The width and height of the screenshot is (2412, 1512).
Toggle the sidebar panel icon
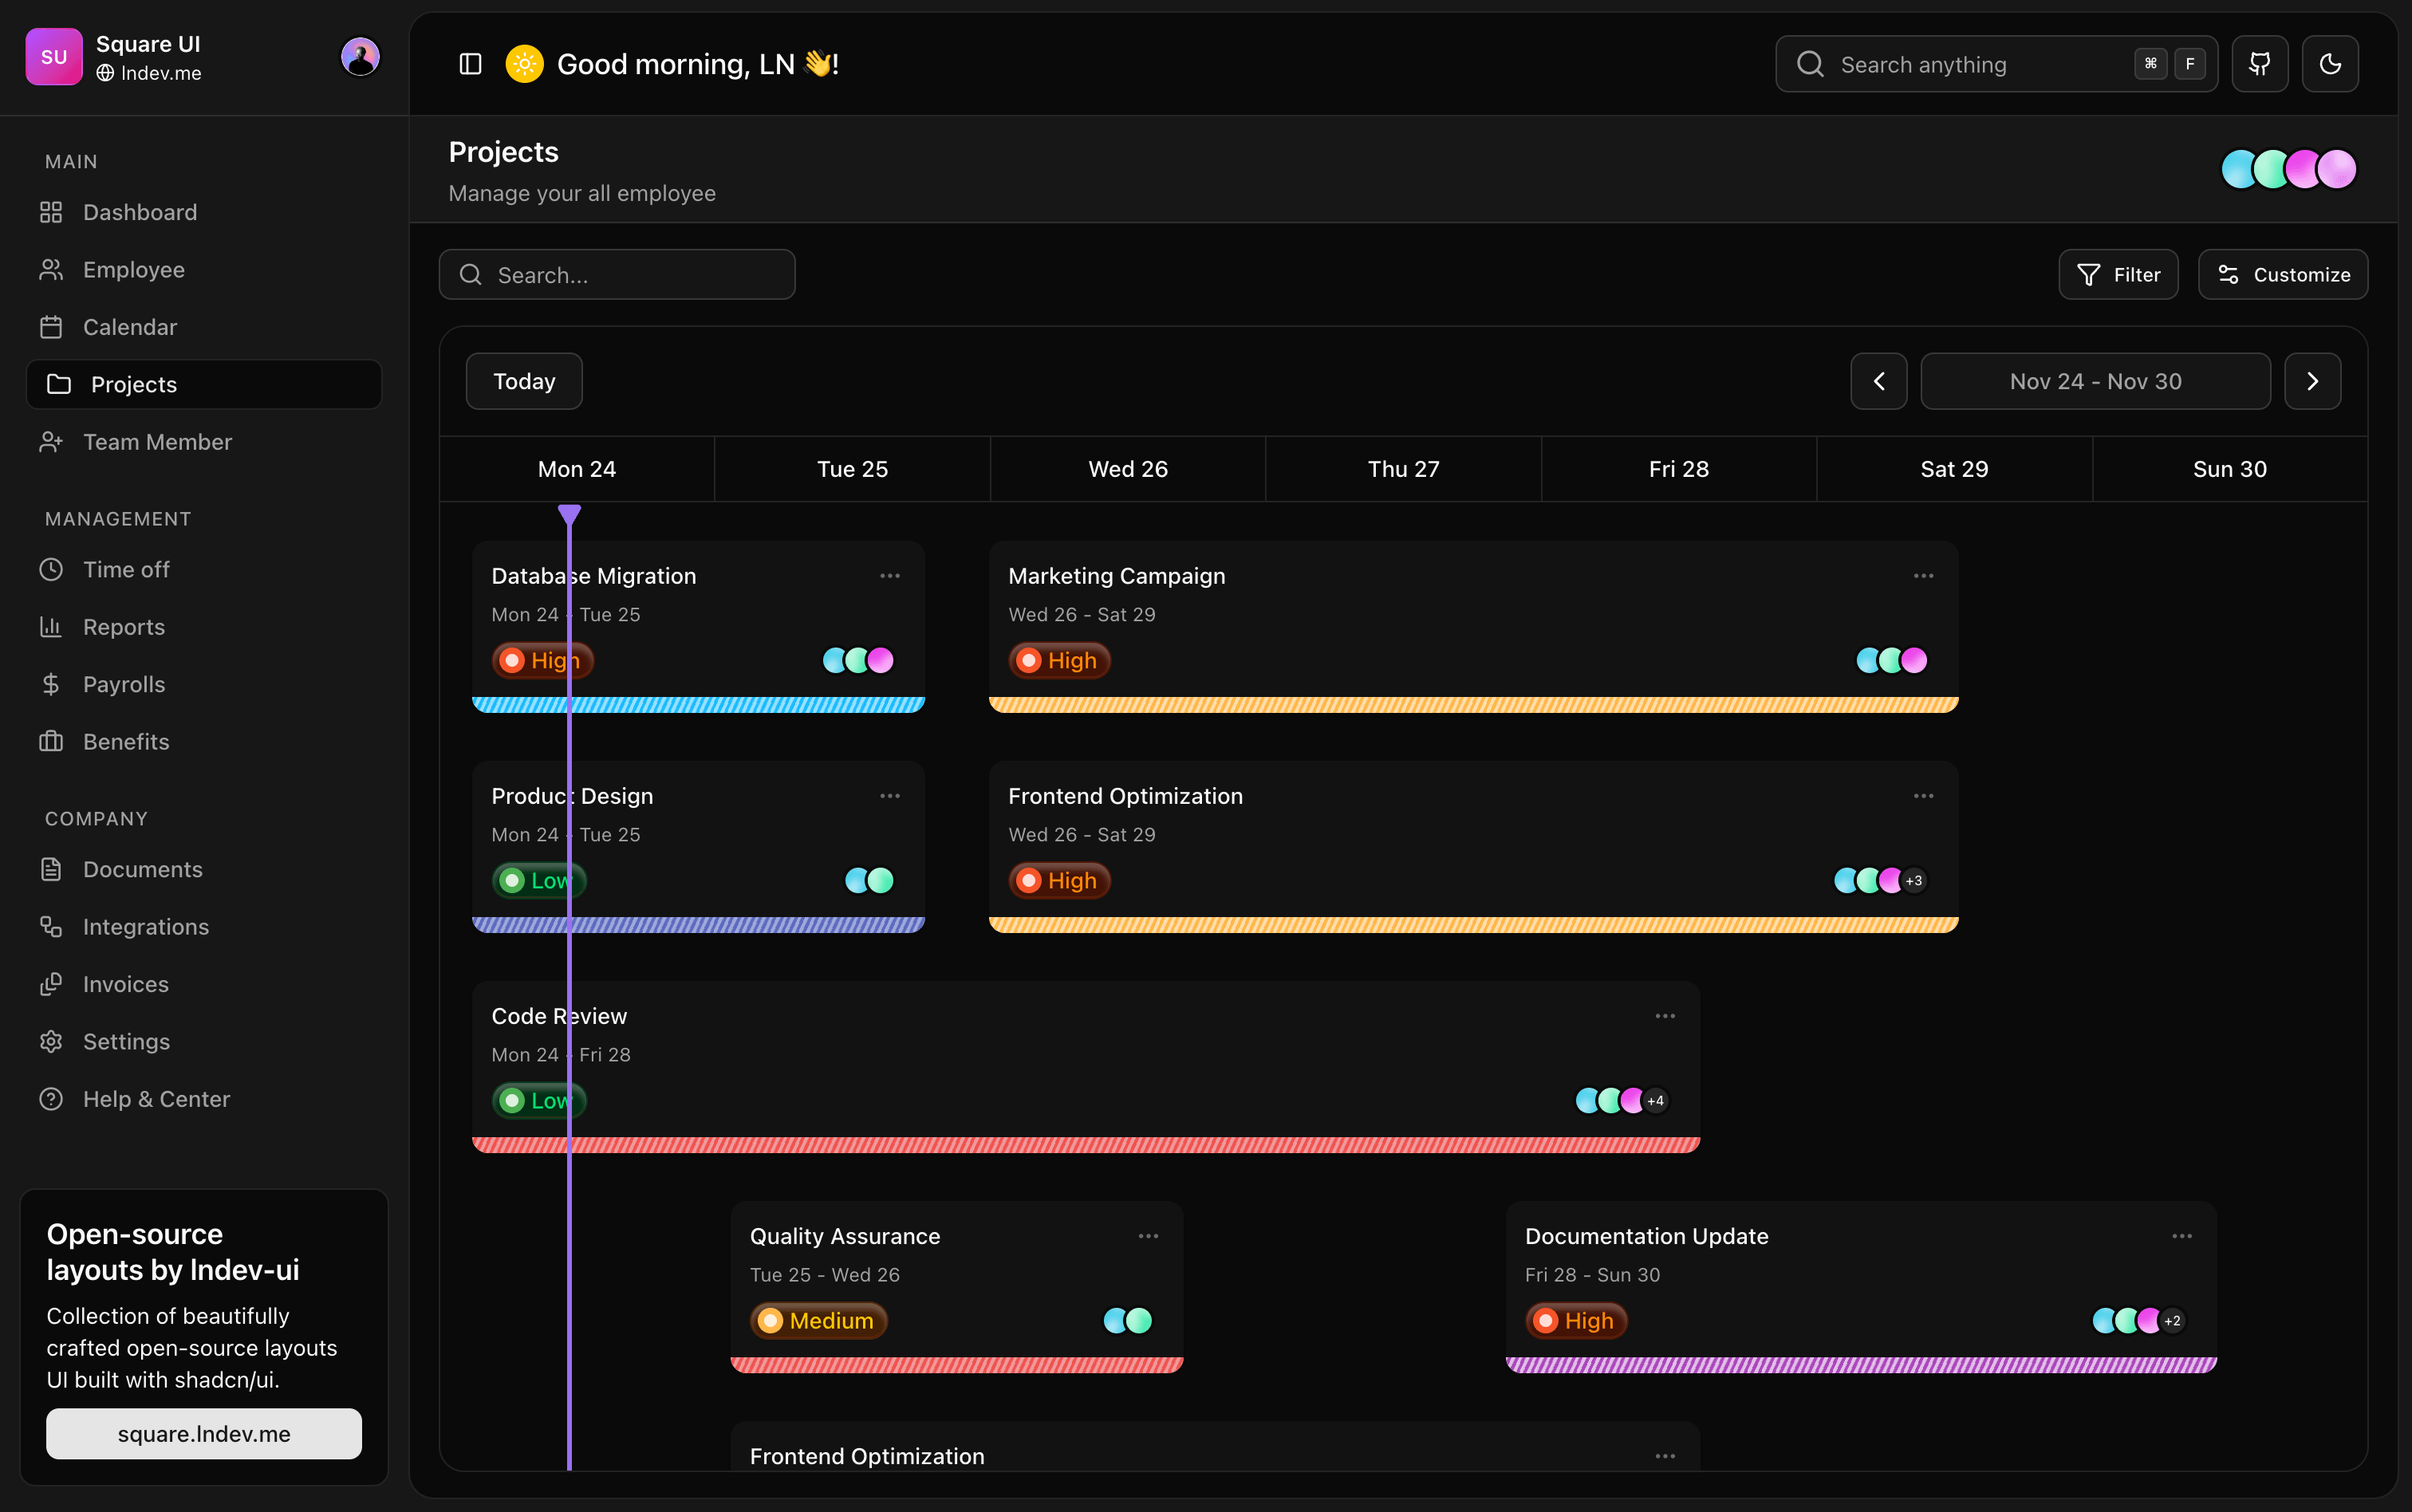click(470, 64)
